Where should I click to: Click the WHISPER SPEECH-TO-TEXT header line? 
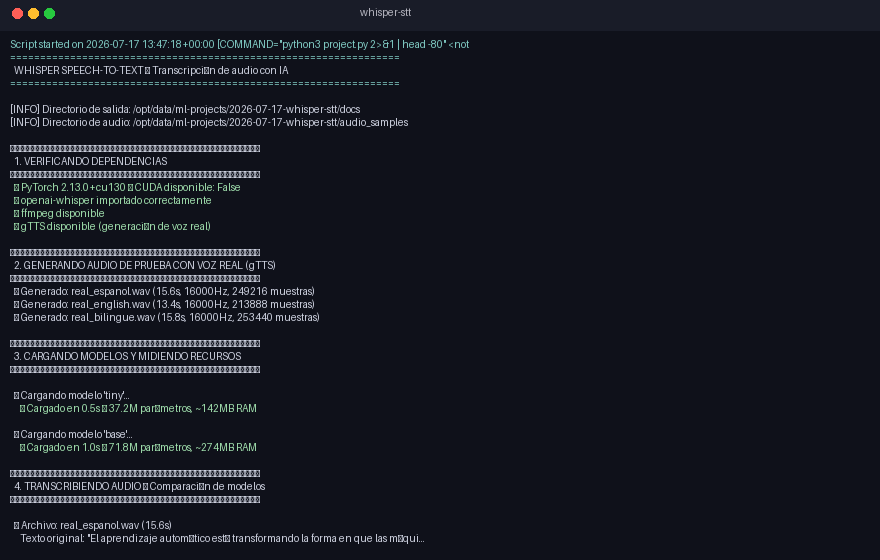(151, 70)
